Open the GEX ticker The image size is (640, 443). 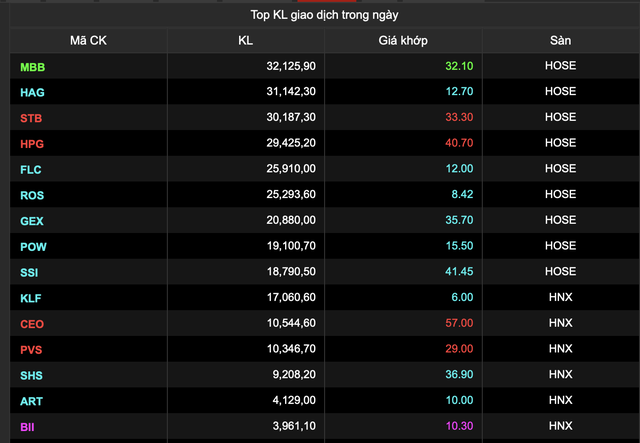(32, 221)
